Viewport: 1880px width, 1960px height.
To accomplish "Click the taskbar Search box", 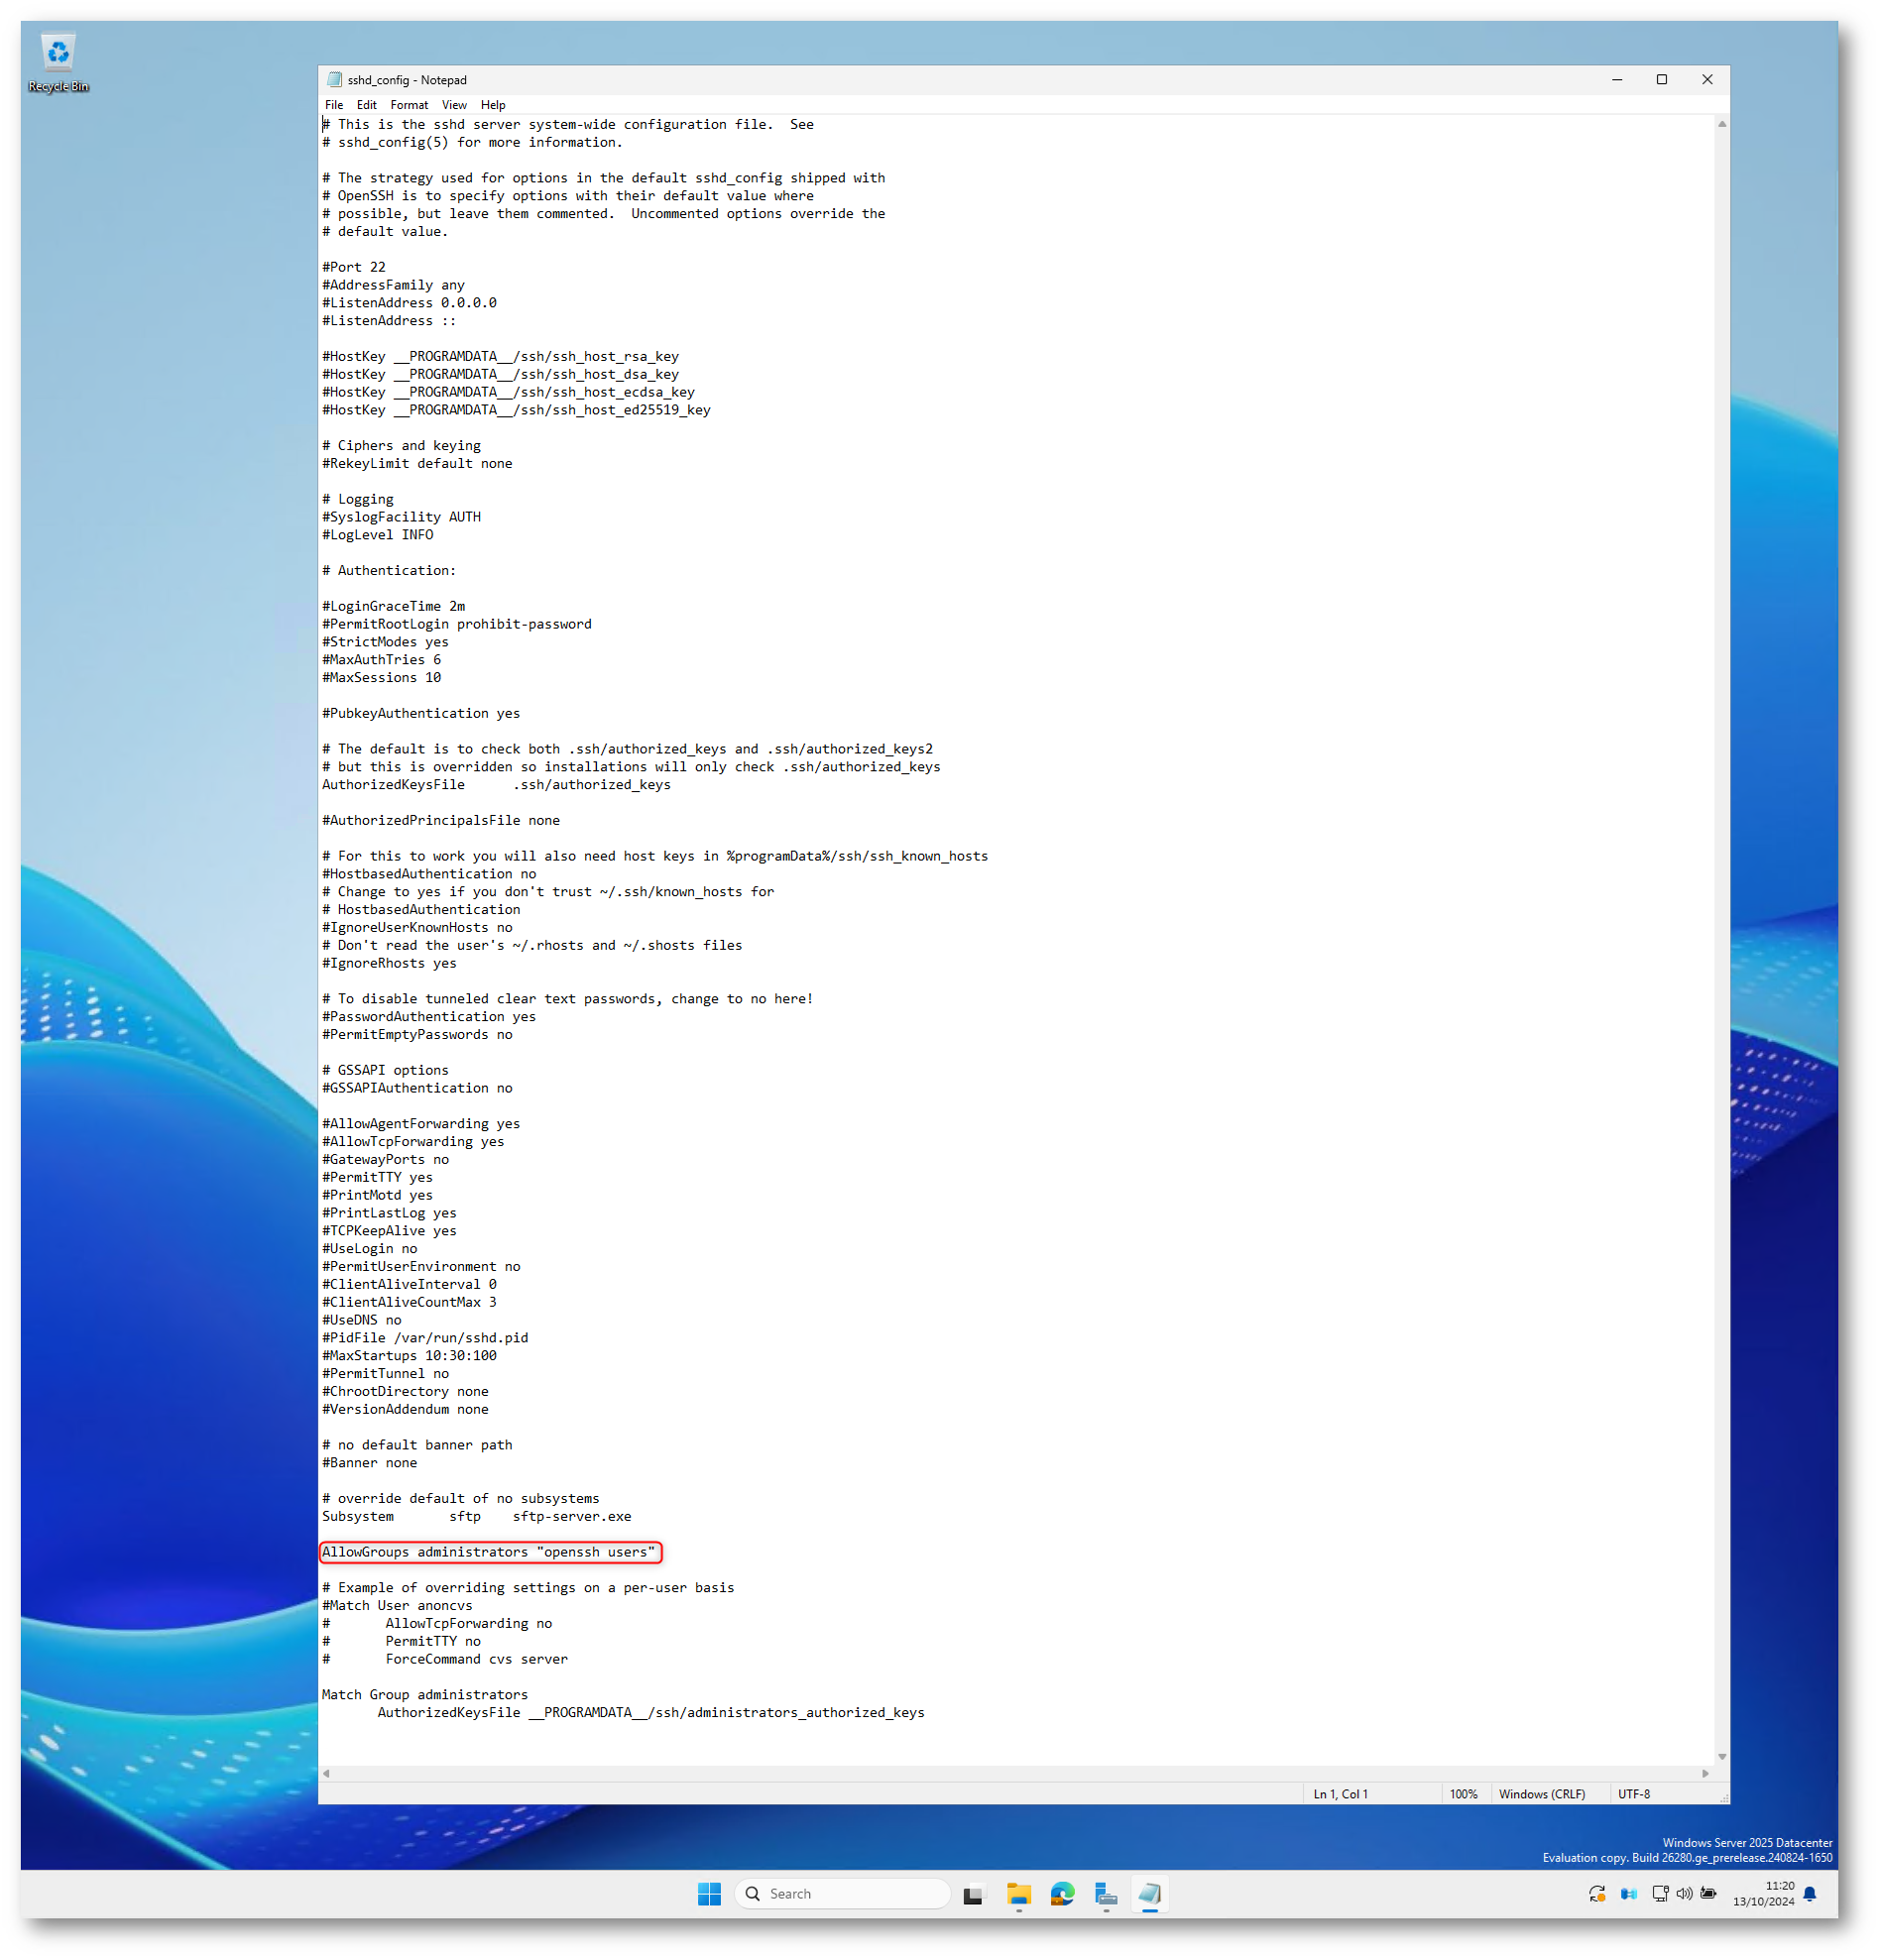I will (x=842, y=1894).
